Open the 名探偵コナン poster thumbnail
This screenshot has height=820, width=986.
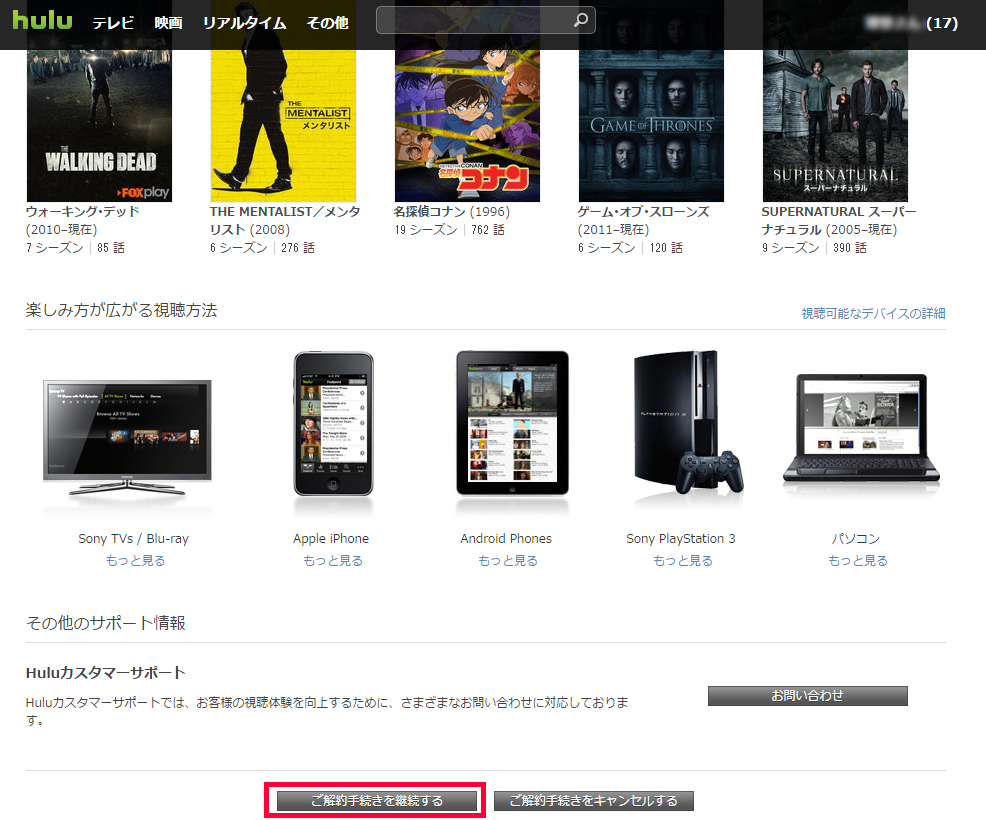coord(467,126)
